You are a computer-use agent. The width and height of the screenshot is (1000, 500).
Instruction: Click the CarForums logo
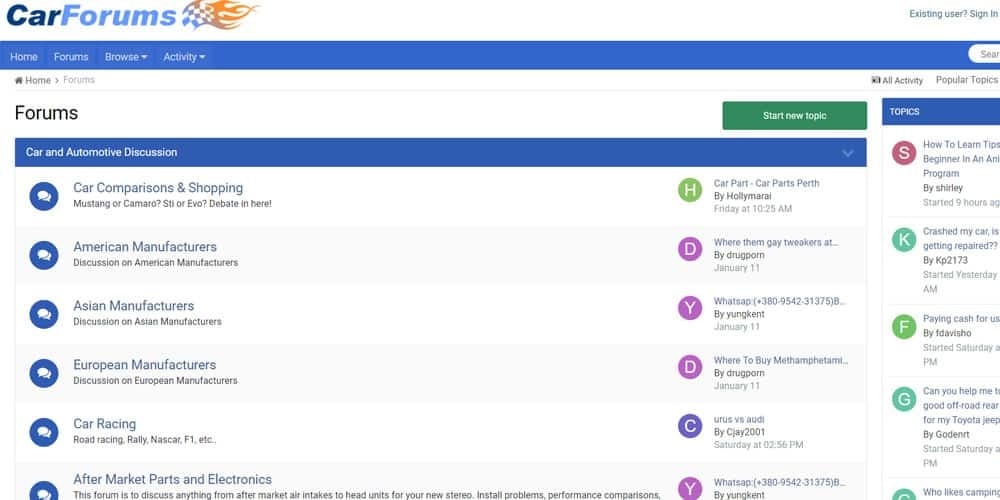132,15
